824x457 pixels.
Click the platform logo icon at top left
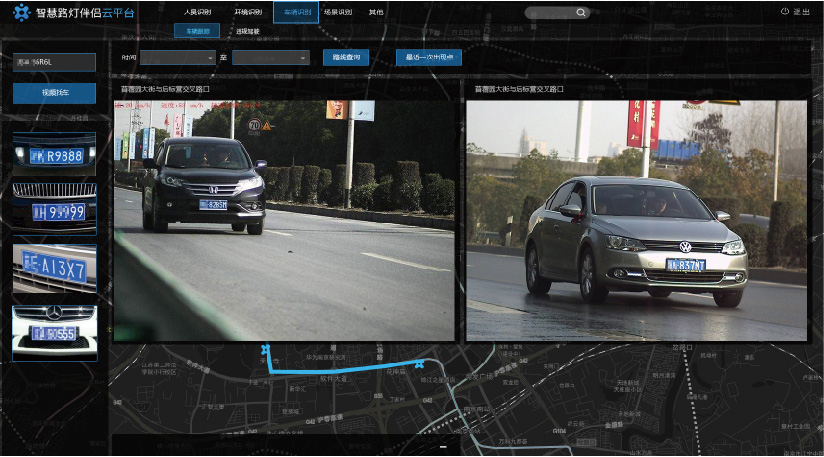(x=21, y=13)
